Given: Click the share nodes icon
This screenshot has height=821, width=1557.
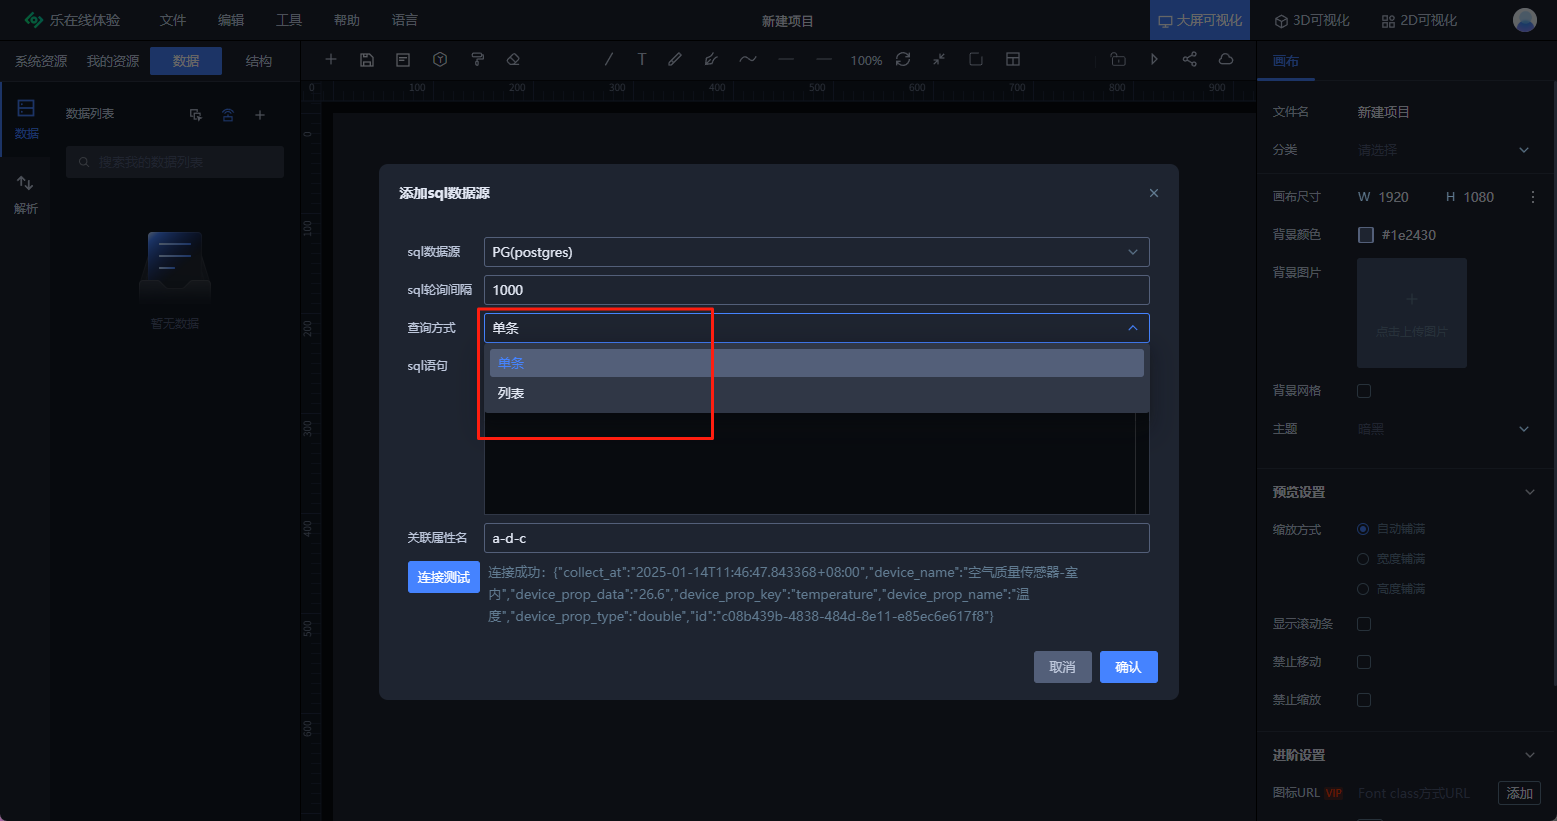Looking at the screenshot, I should click(x=1189, y=60).
